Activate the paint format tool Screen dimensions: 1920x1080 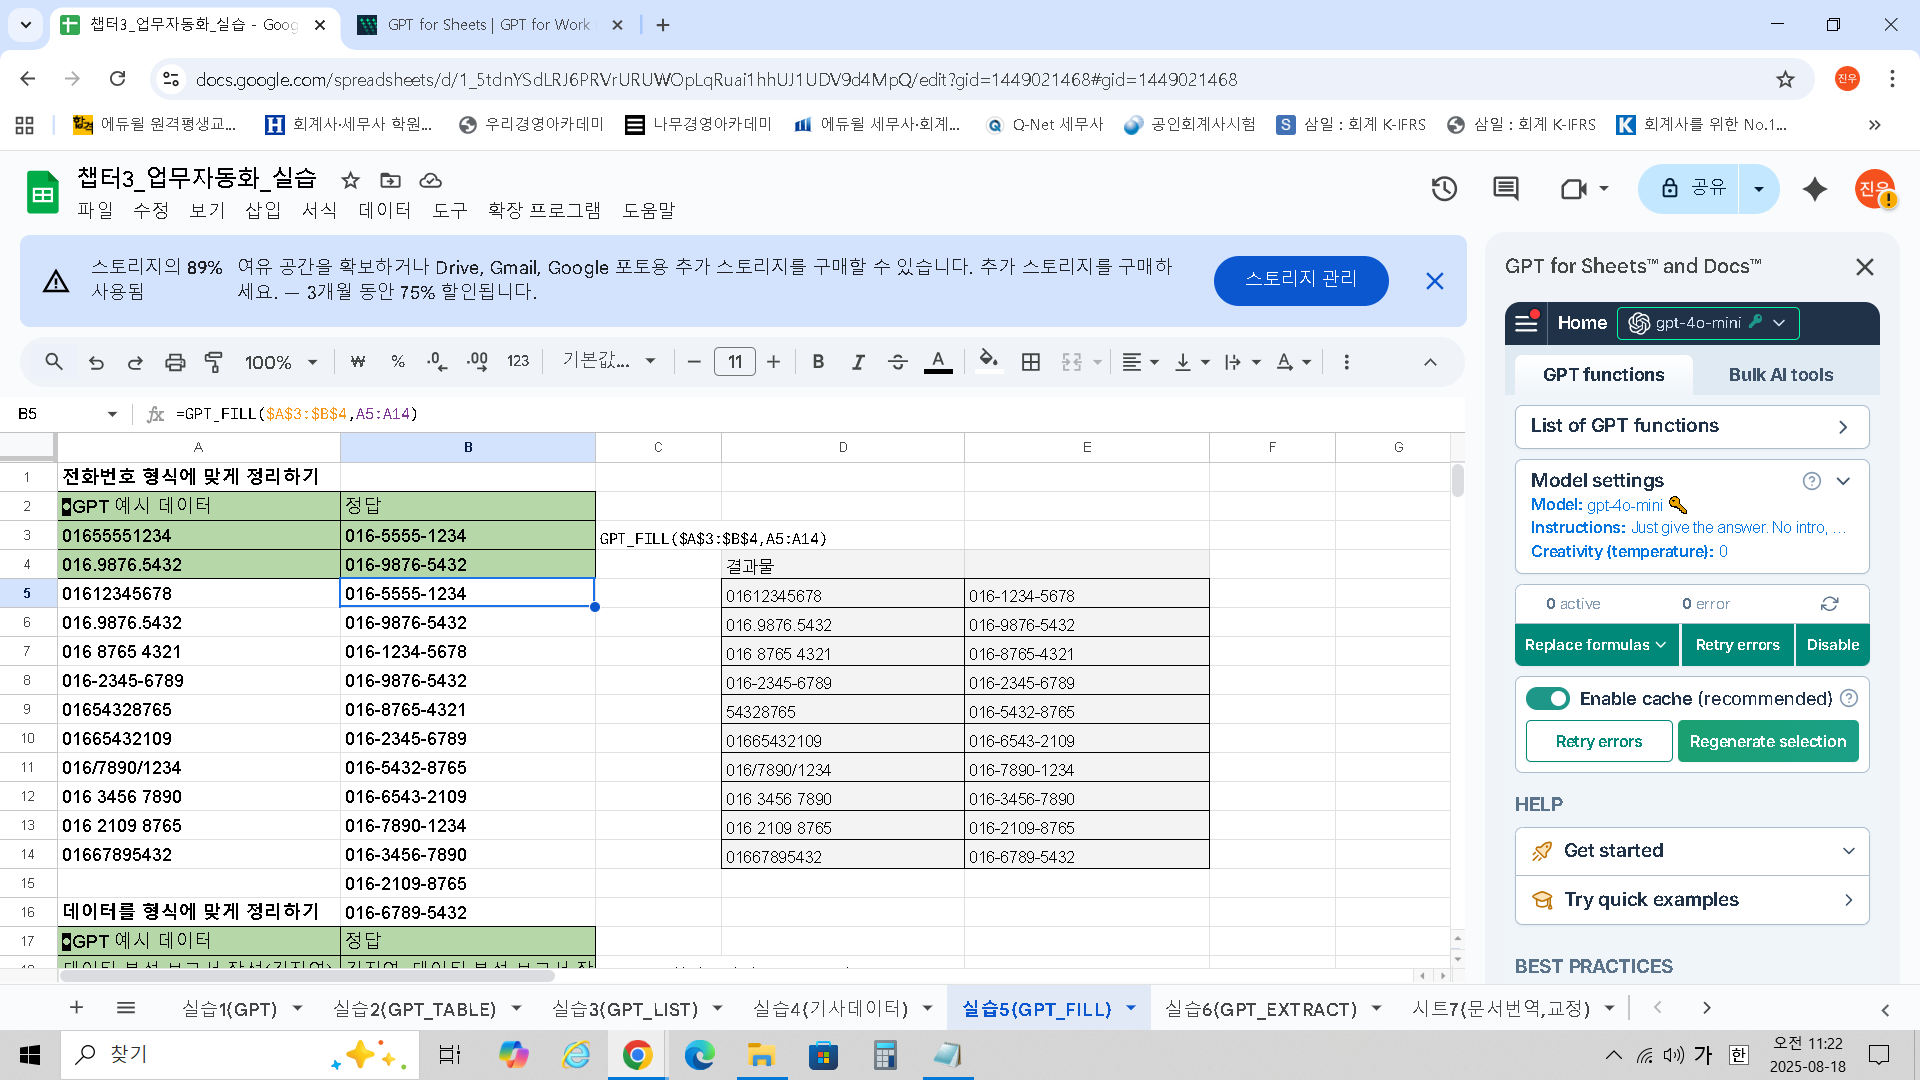(214, 362)
